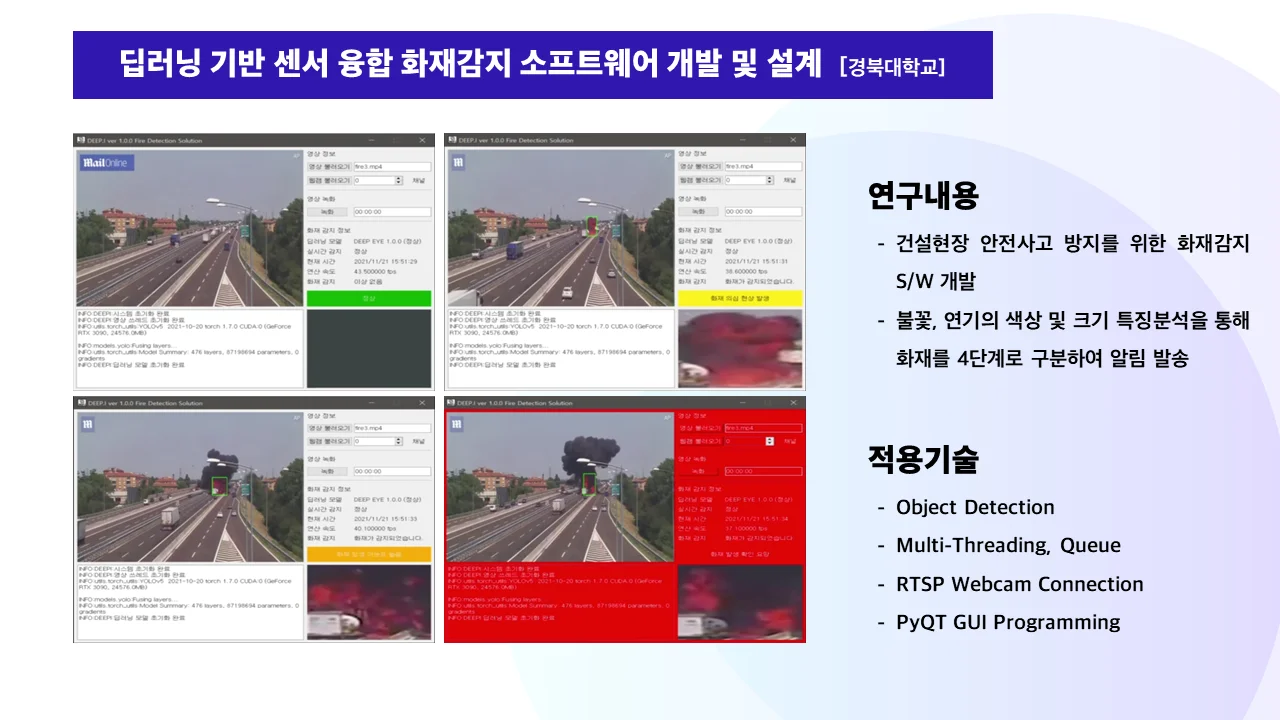Click the fire crop thumbnail in the red window
The height and width of the screenshot is (720, 1280).
[742, 600]
